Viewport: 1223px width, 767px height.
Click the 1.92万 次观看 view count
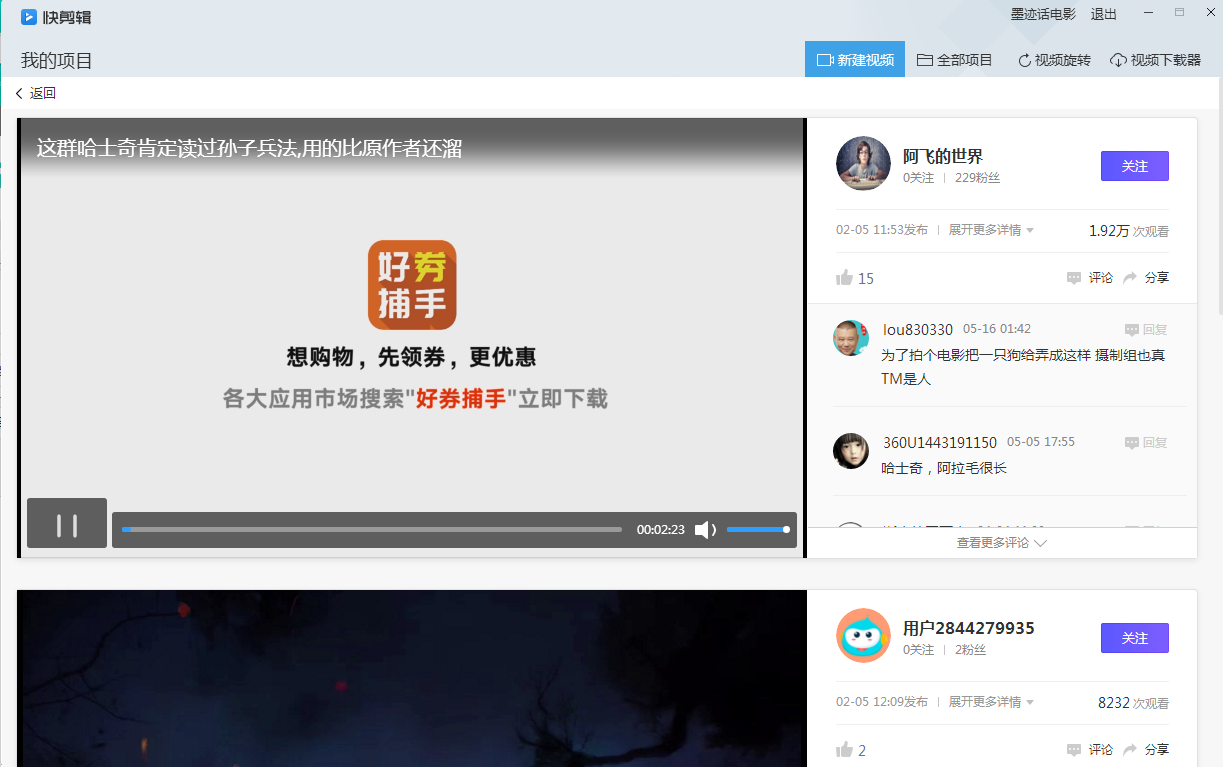(x=1129, y=231)
